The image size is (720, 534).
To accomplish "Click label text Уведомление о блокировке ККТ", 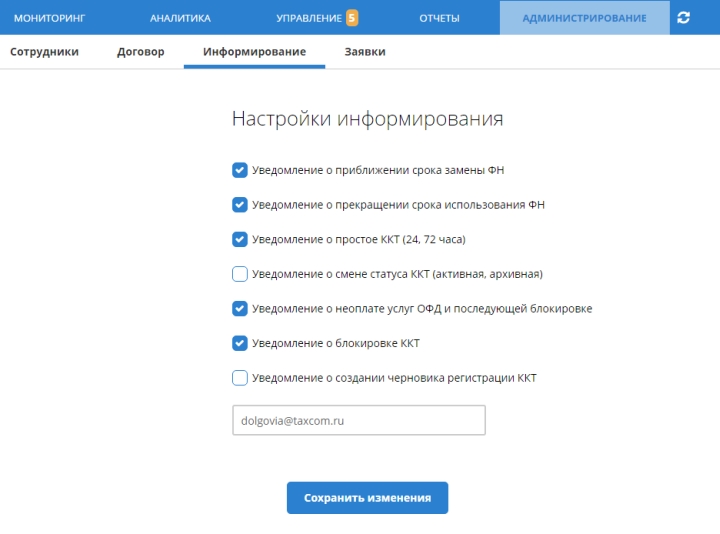I will click(x=336, y=343).
